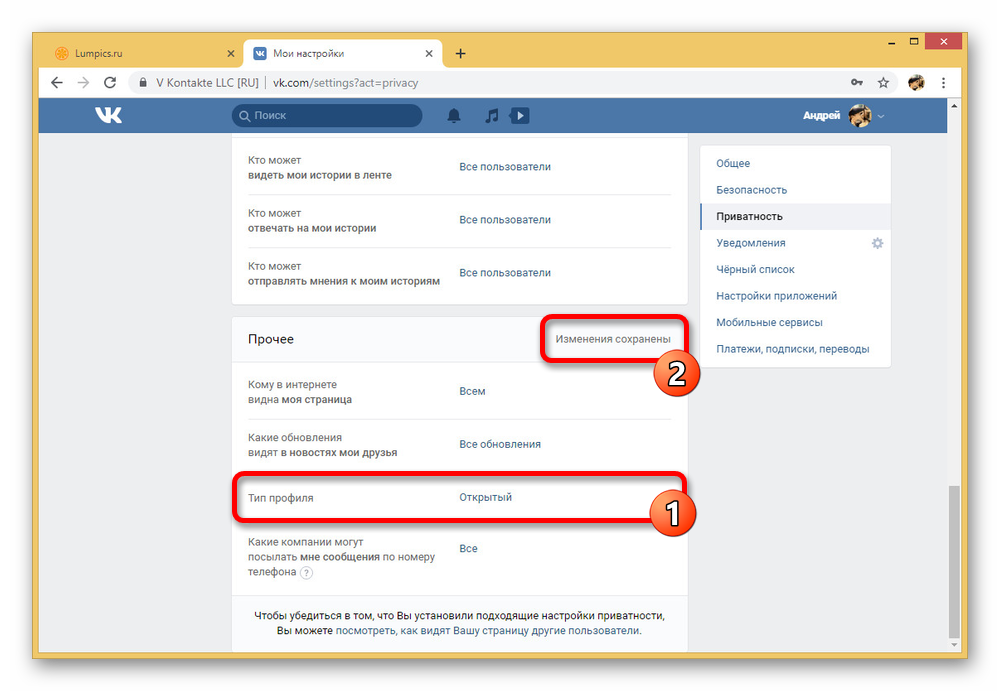Bookmark page with the star icon

pos(883,83)
